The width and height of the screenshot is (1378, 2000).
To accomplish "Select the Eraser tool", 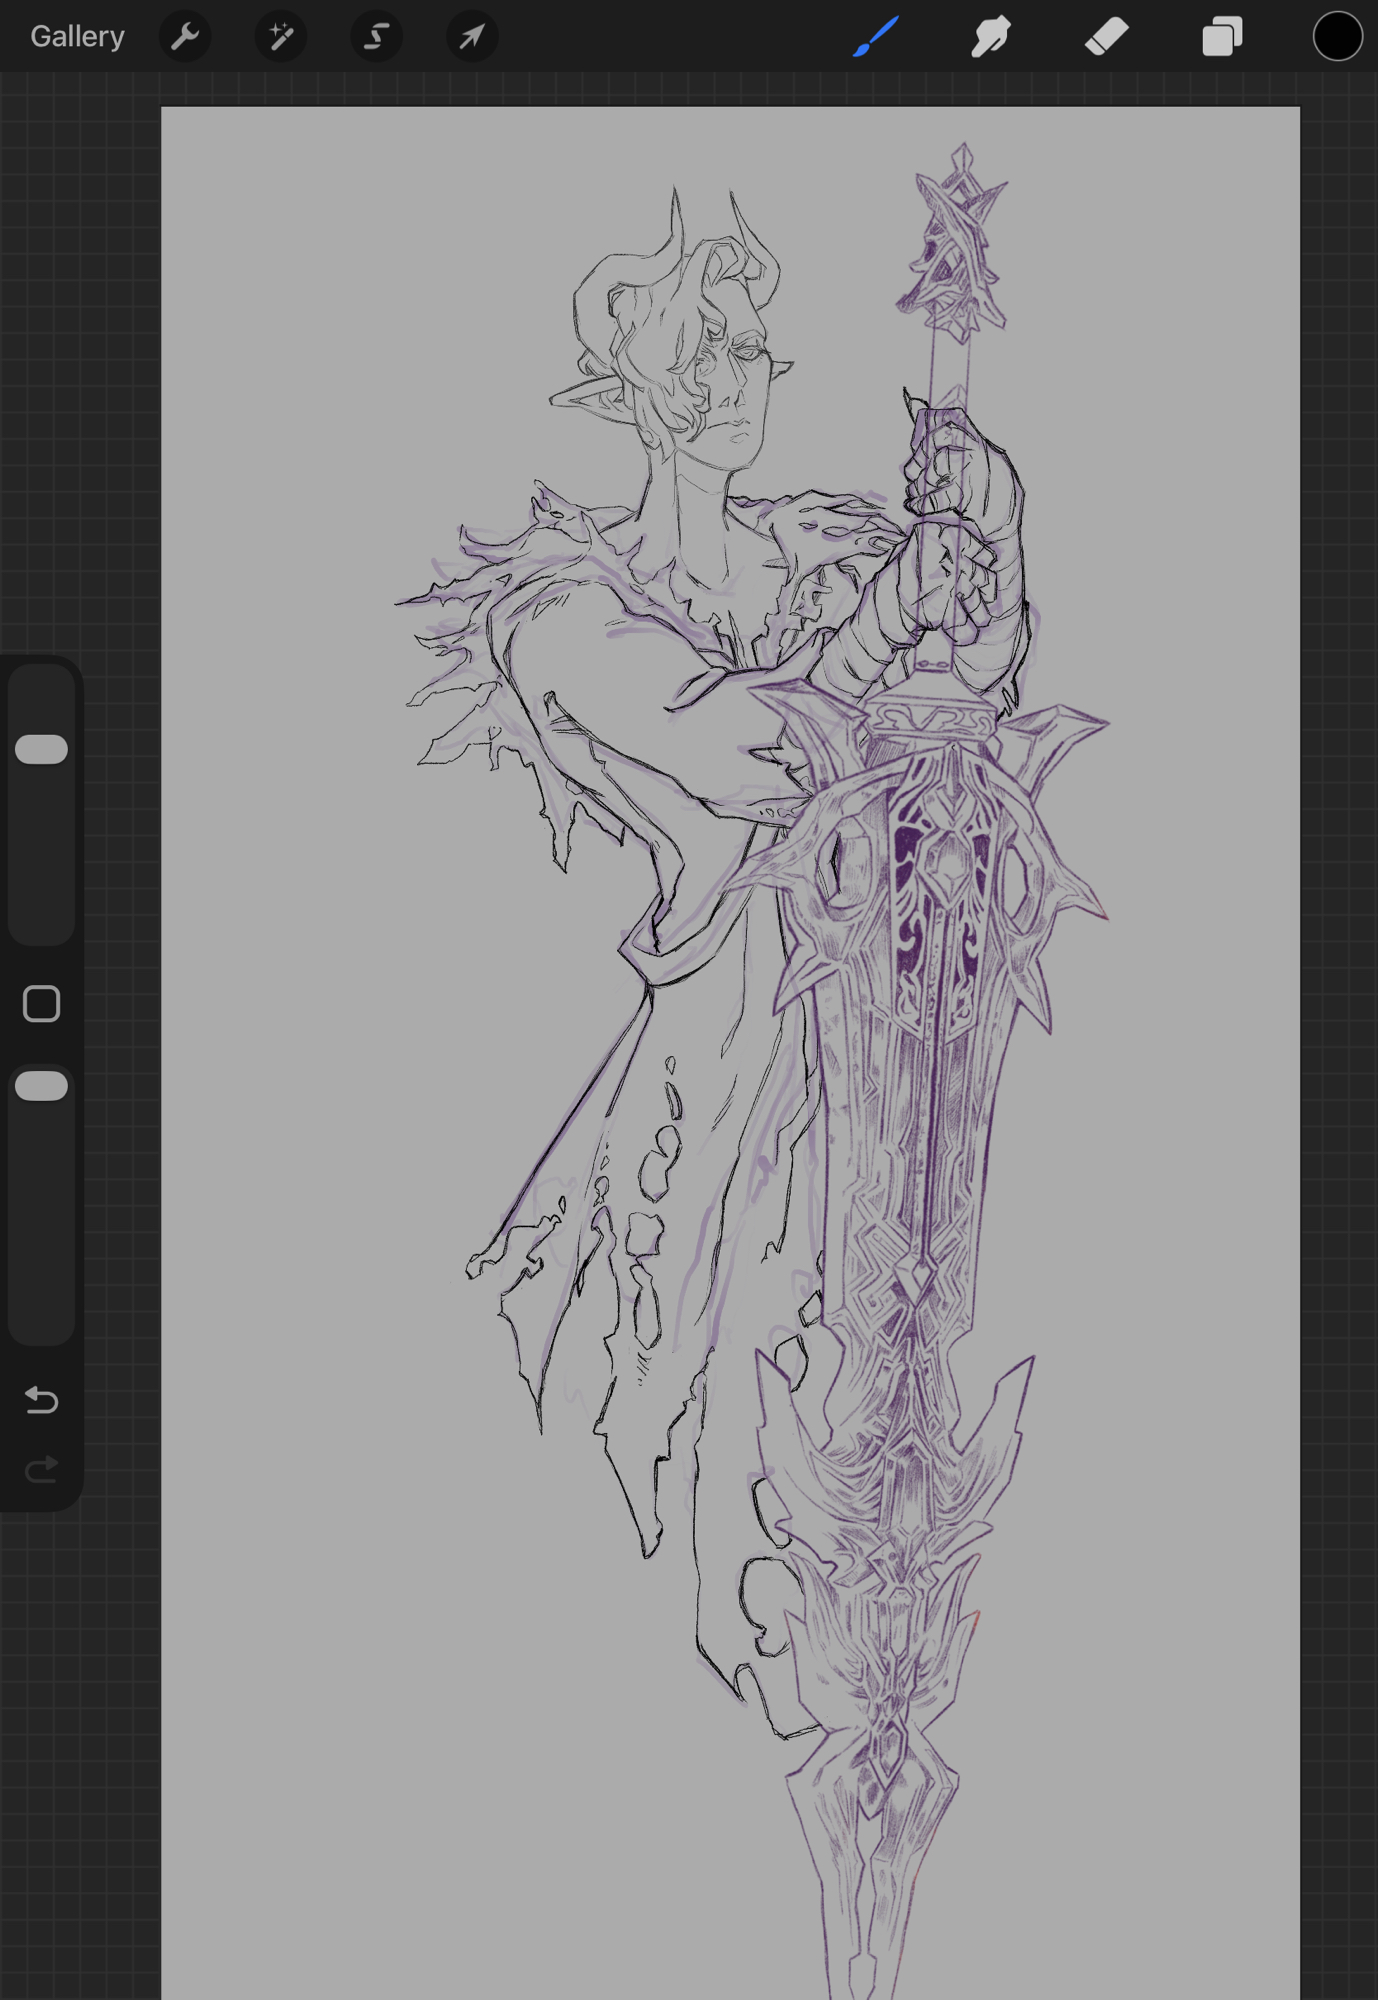I will click(x=1107, y=37).
